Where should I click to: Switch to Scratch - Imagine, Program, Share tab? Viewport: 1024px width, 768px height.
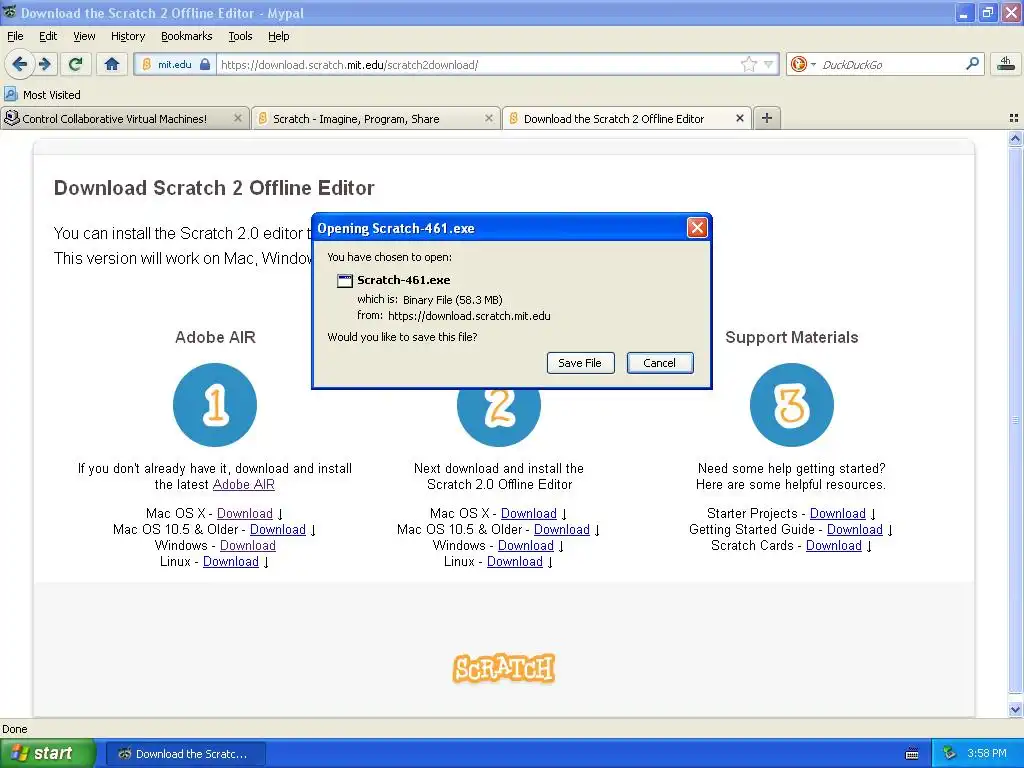[x=376, y=118]
